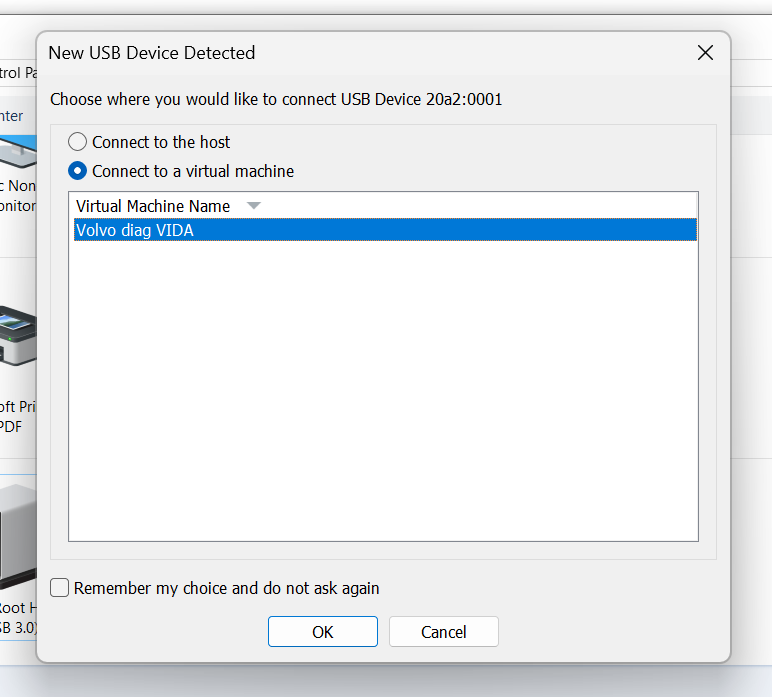
Task: Click the Control Panel breadcrumb behind dialog
Action: tap(17, 72)
